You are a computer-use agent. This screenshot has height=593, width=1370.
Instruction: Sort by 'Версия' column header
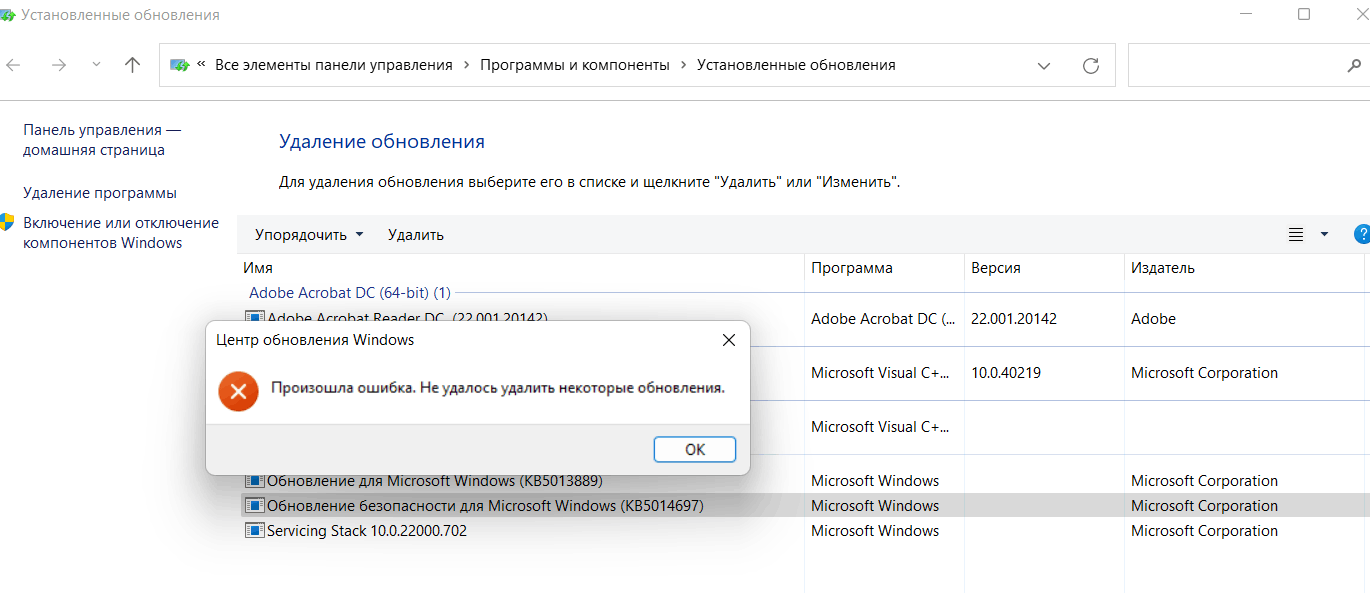pos(996,268)
